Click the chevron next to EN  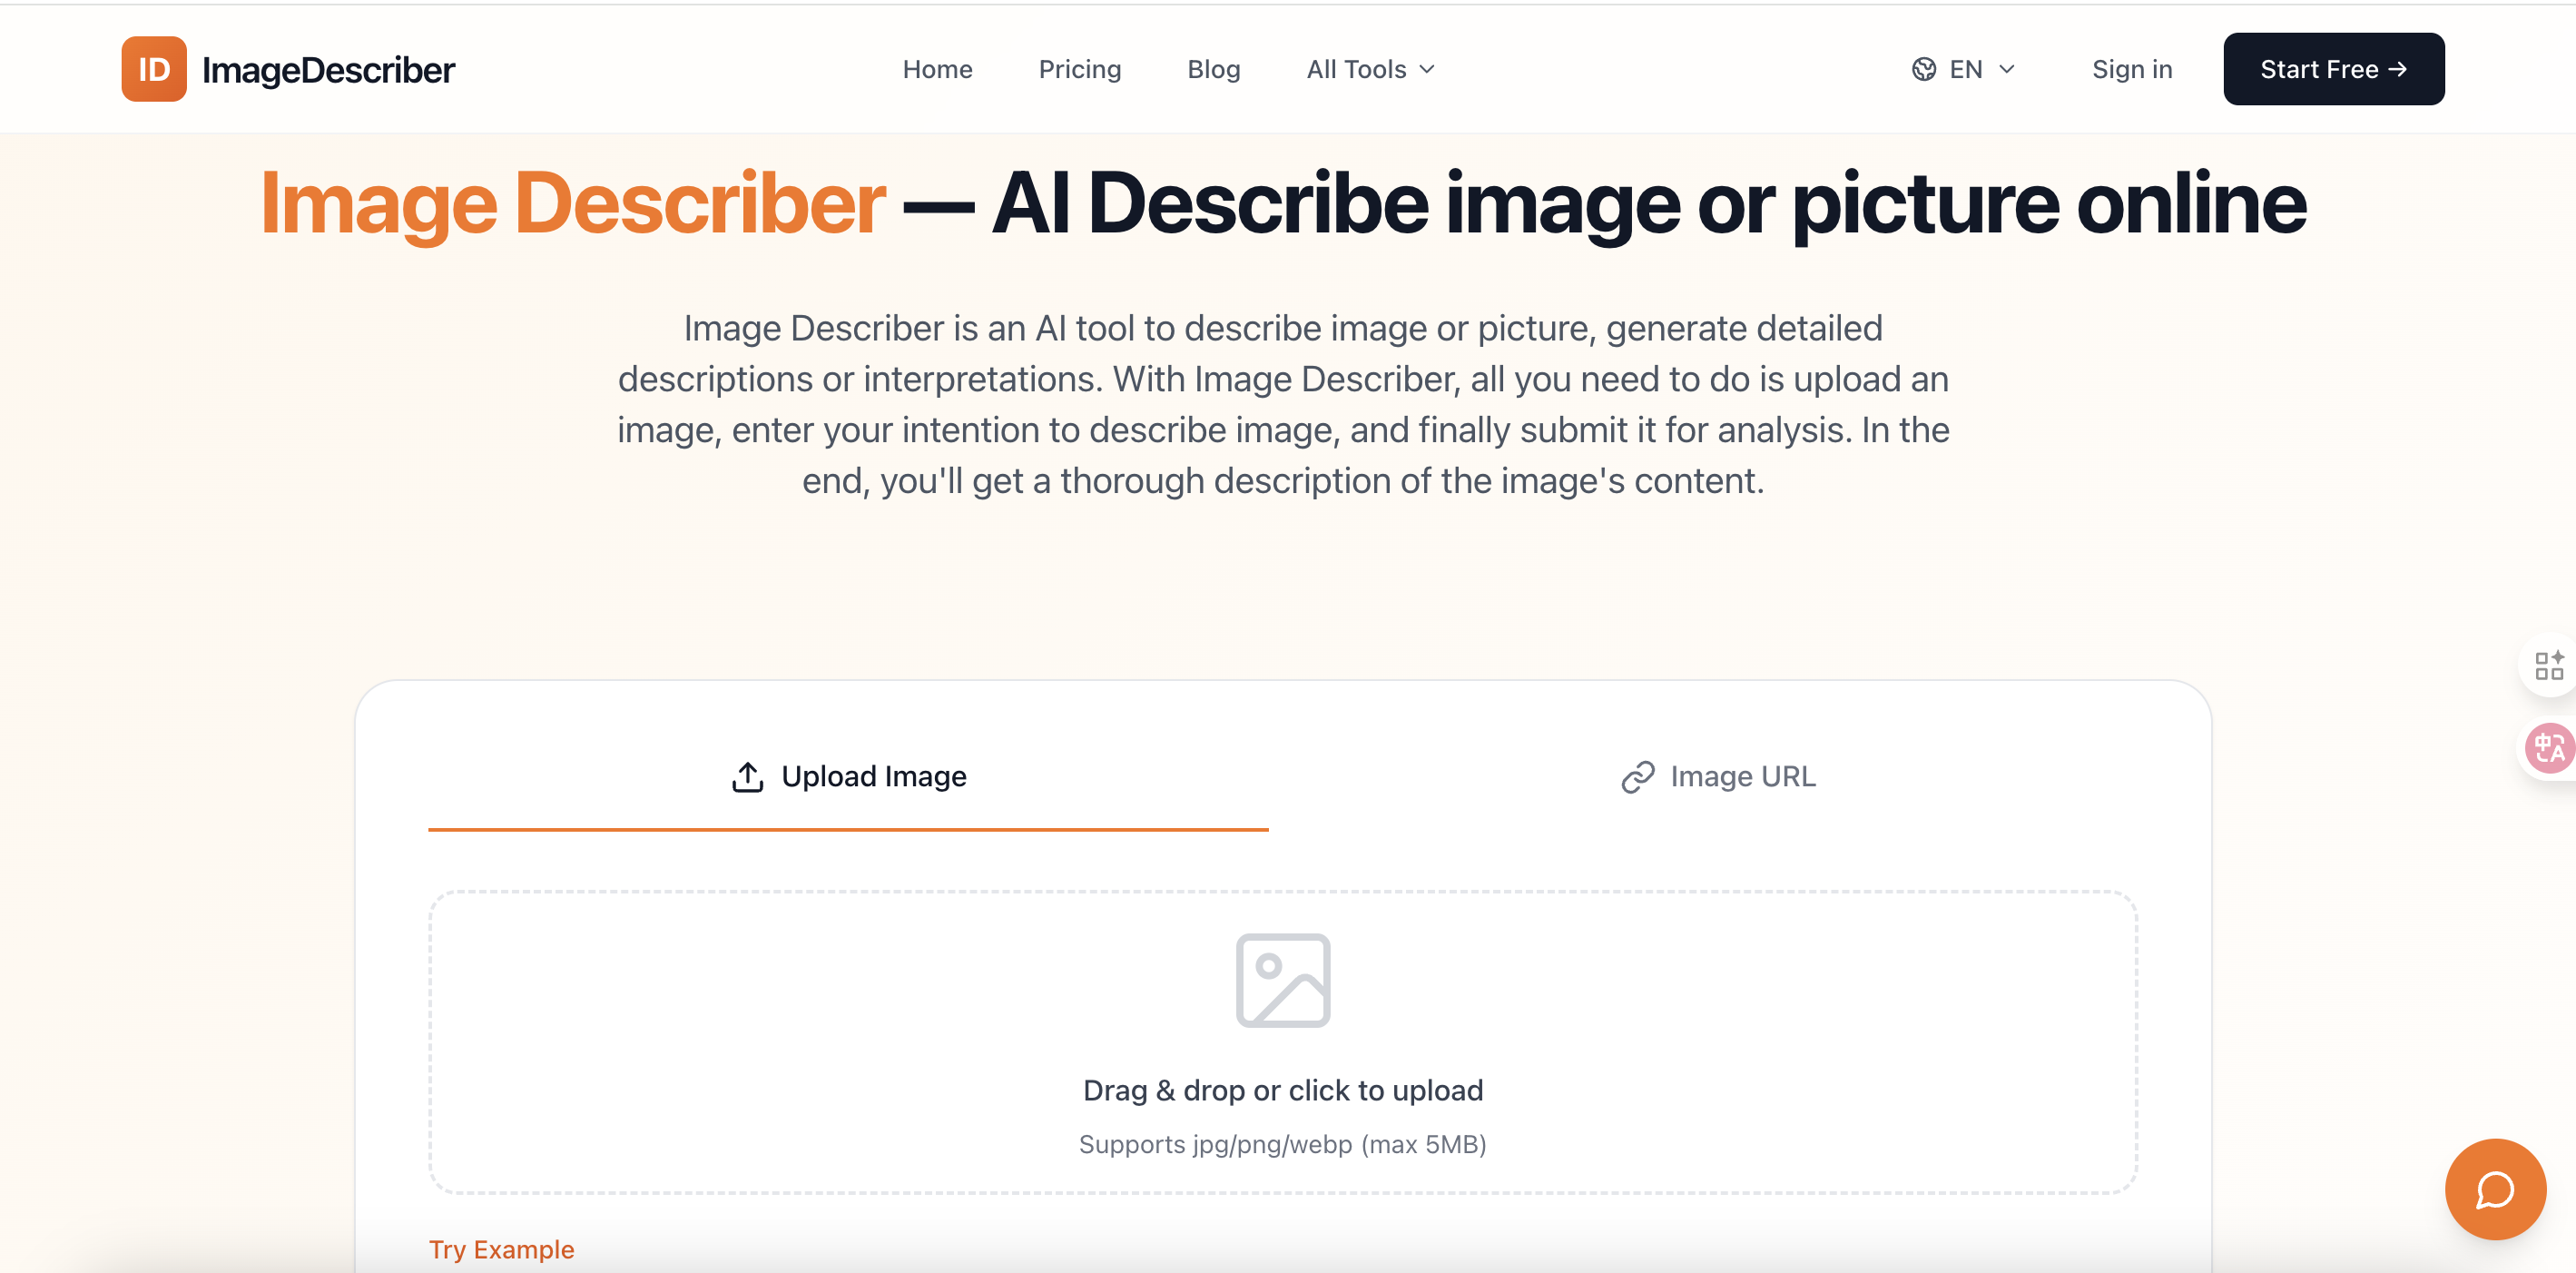2008,69
